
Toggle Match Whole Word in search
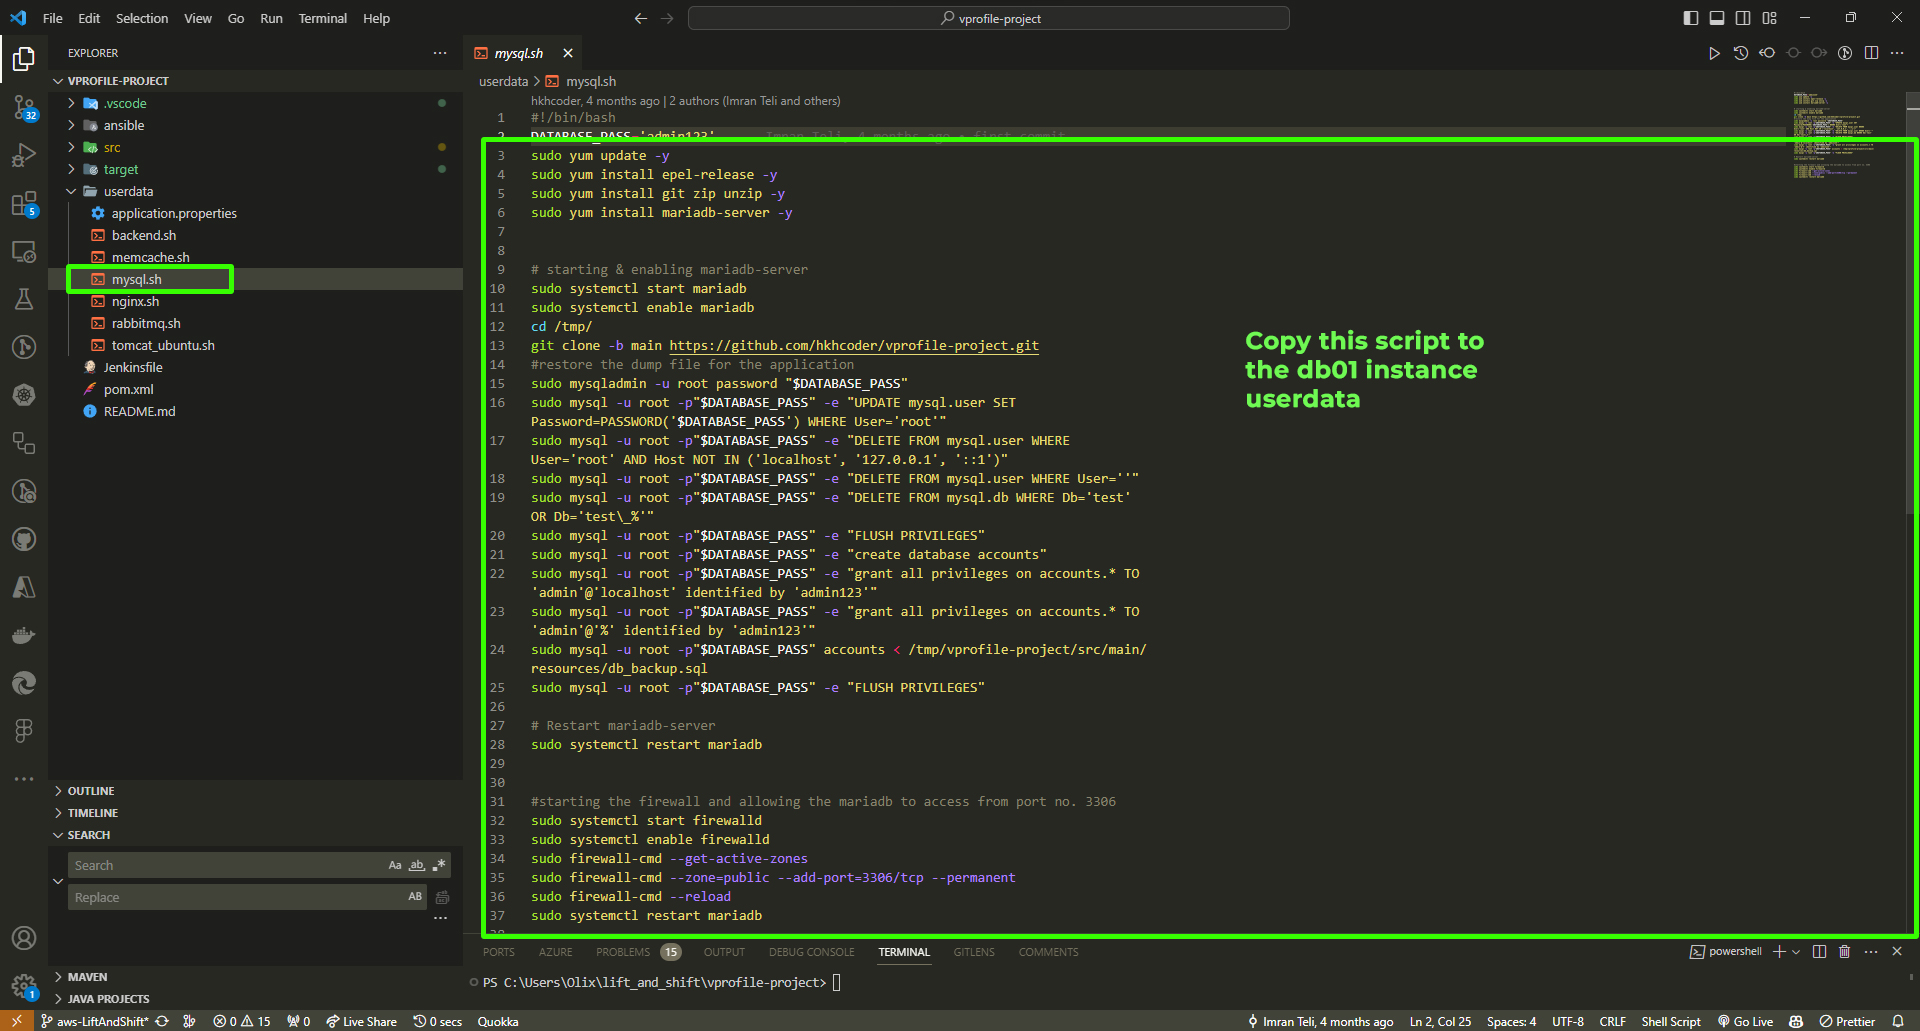(x=417, y=865)
